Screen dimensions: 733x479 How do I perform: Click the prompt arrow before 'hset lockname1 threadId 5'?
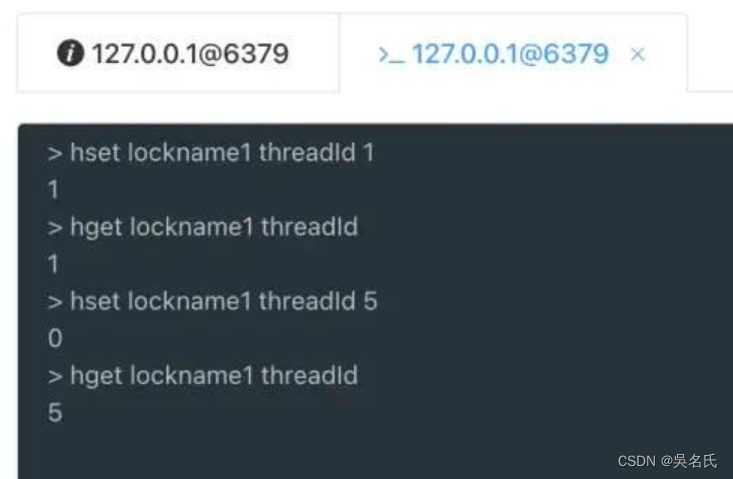[x=55, y=302]
